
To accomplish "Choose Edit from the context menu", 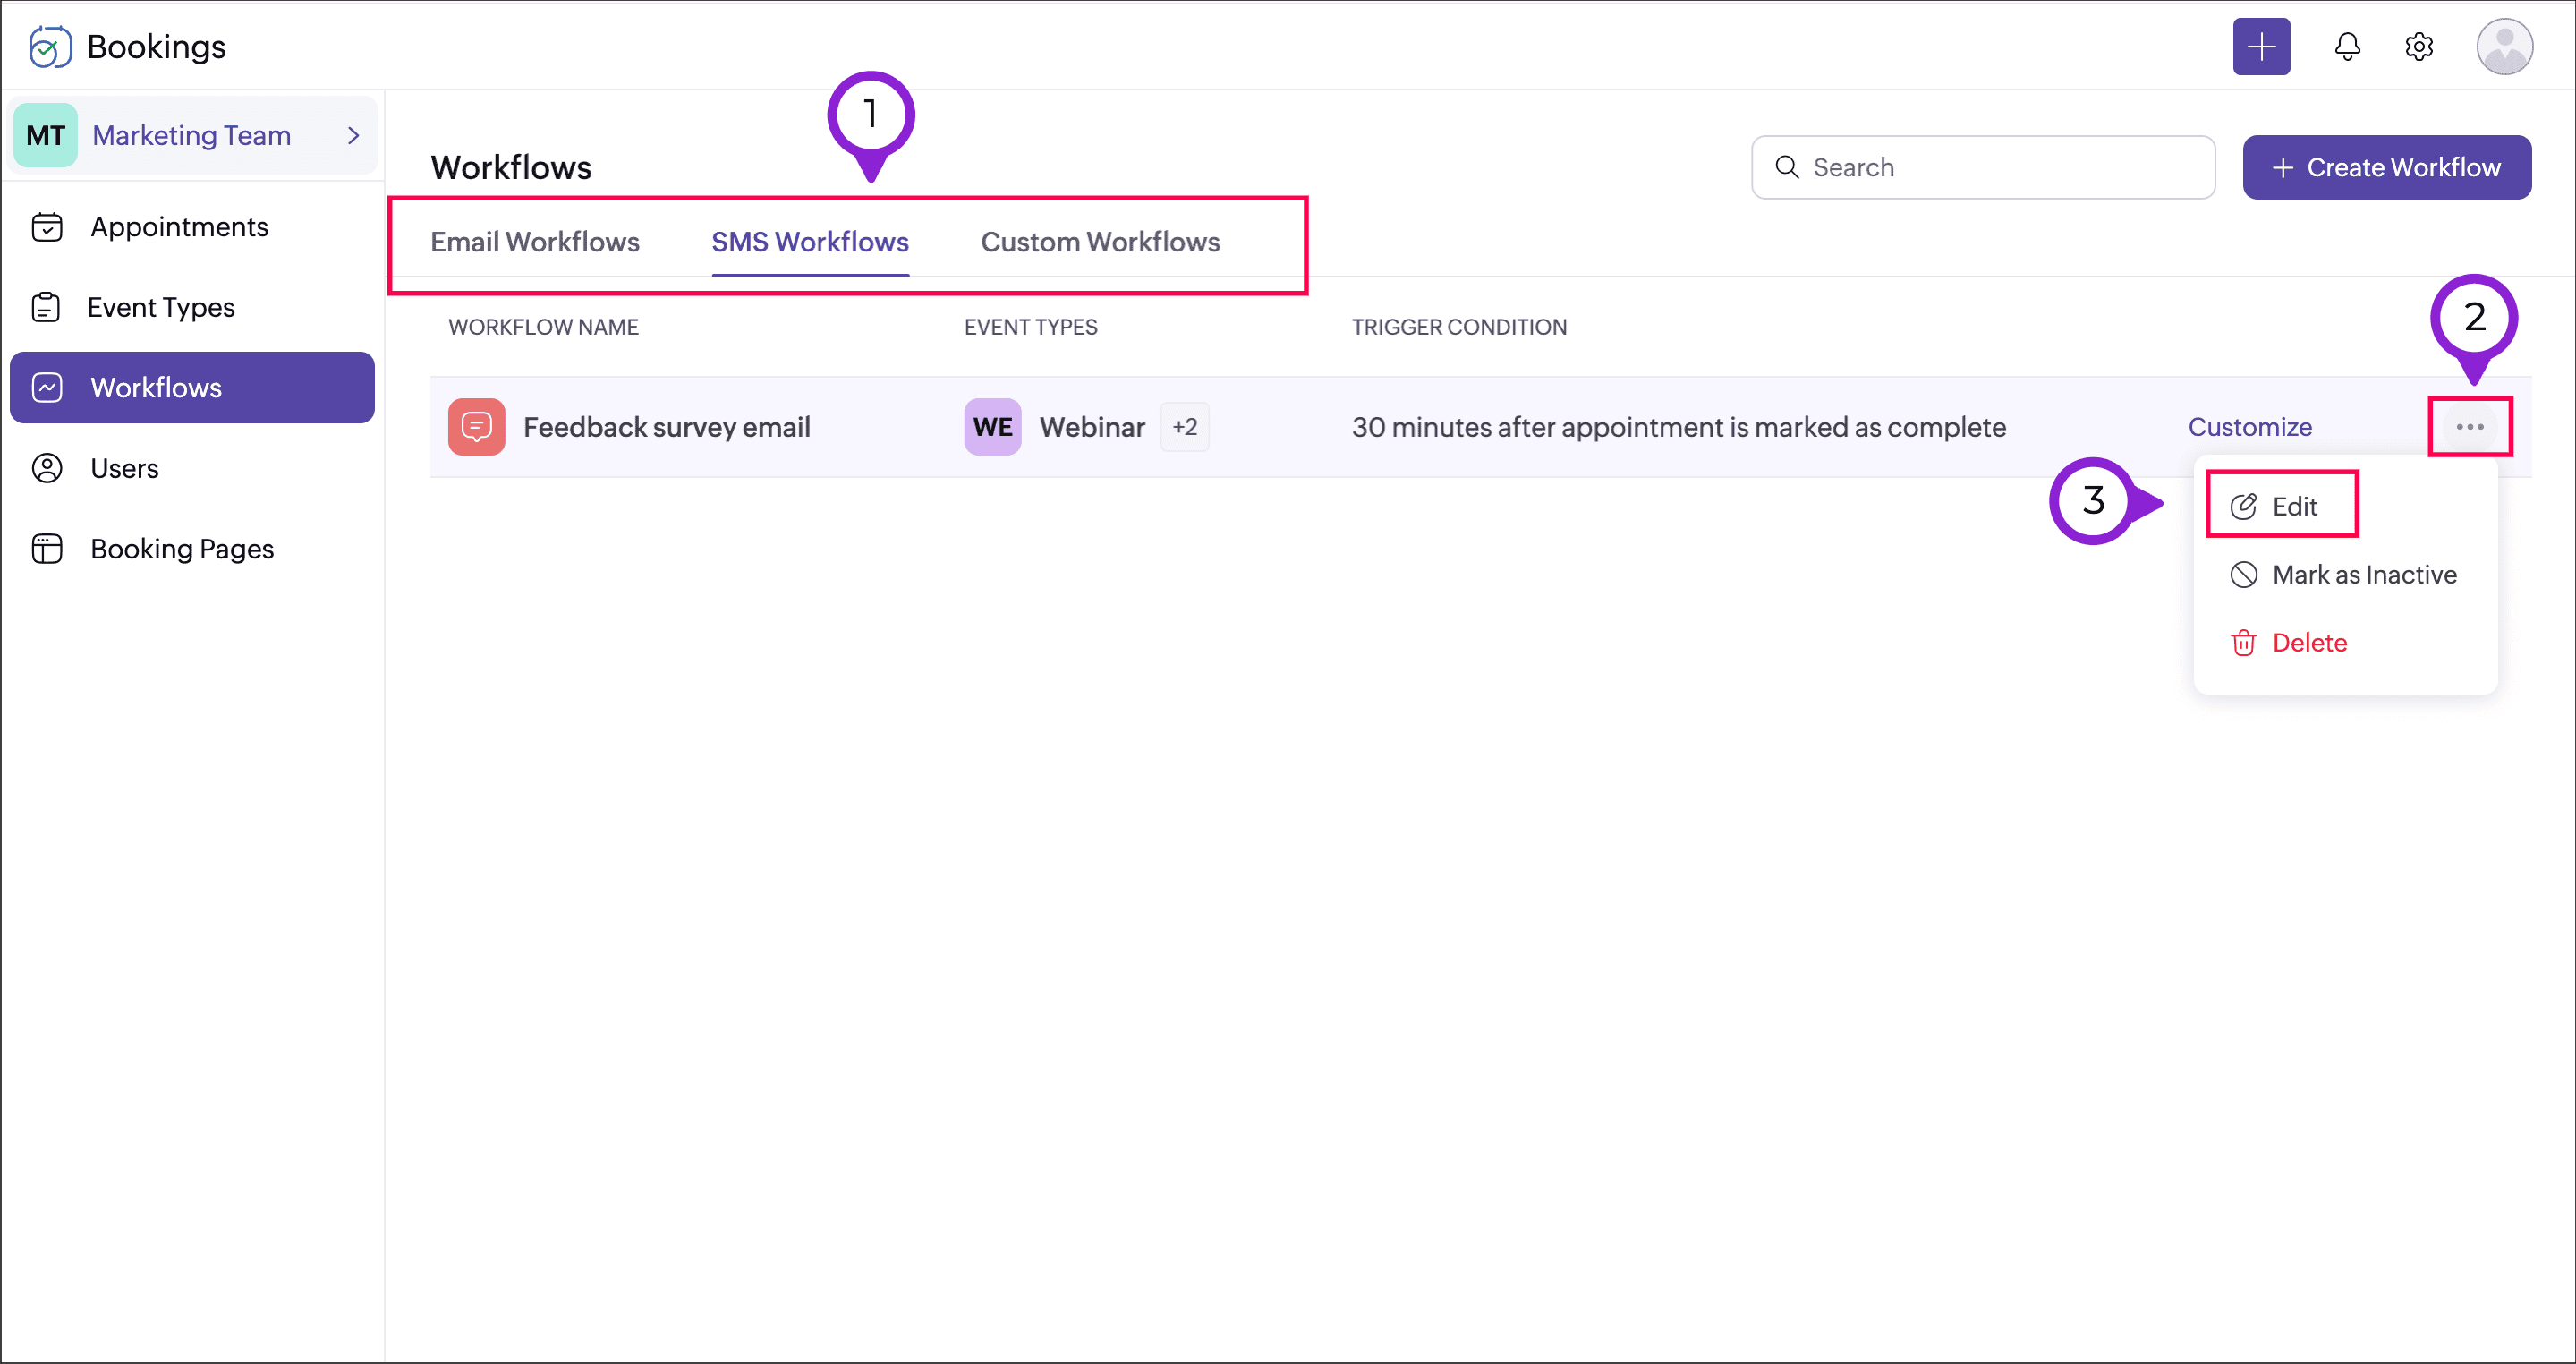I will click(2281, 506).
